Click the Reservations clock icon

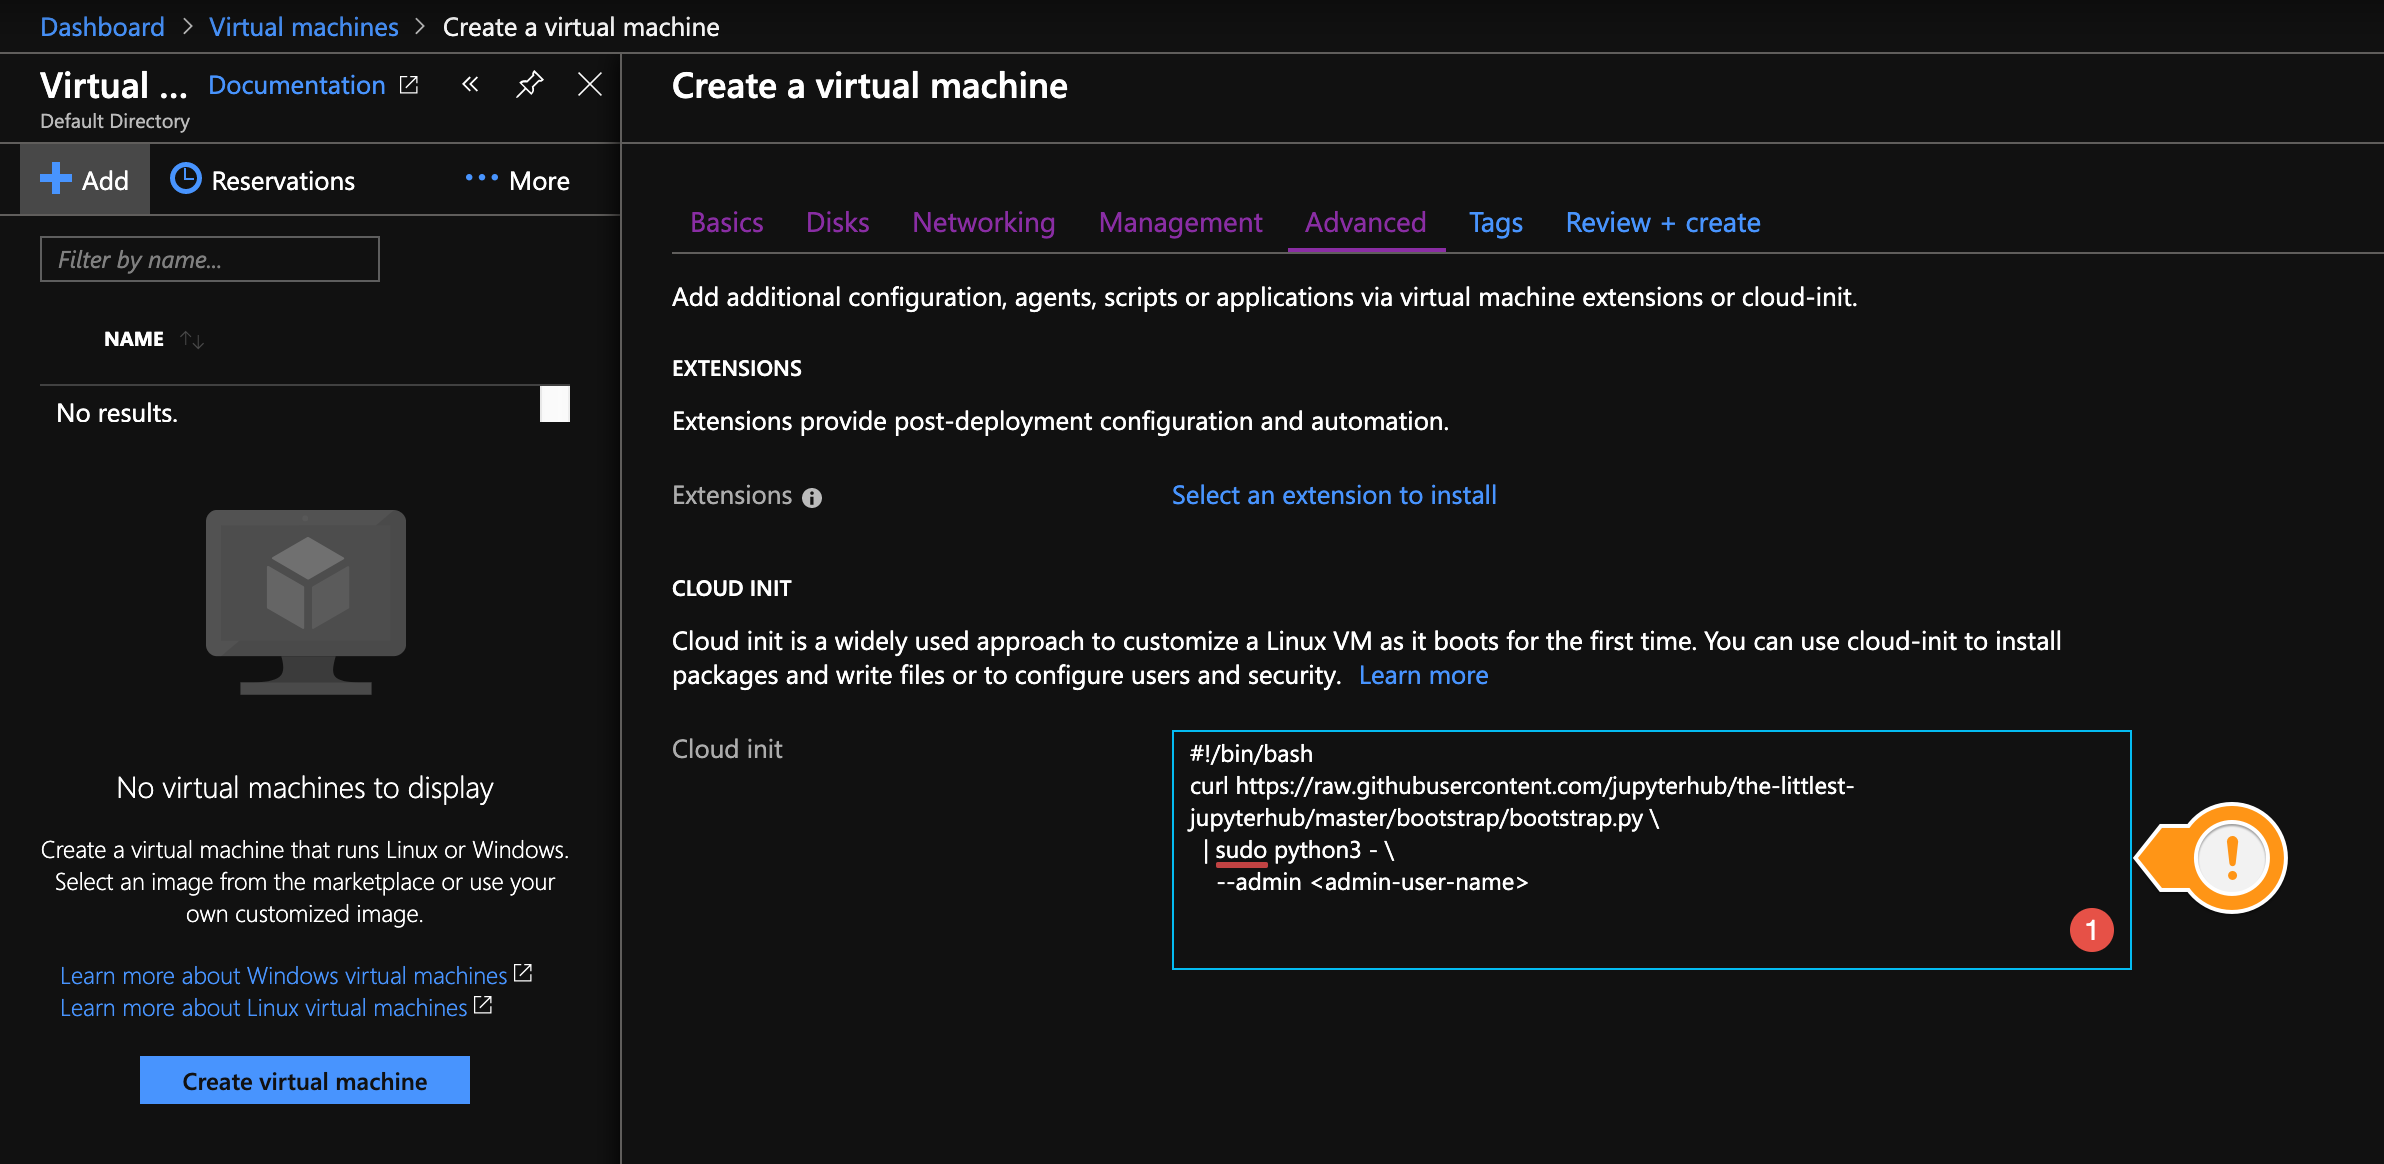click(x=186, y=179)
